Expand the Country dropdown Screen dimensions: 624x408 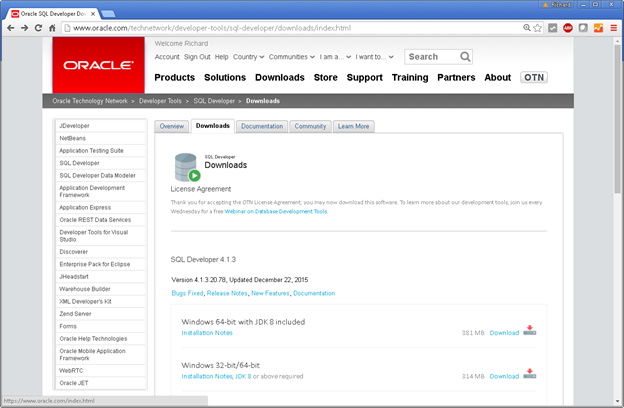click(248, 57)
